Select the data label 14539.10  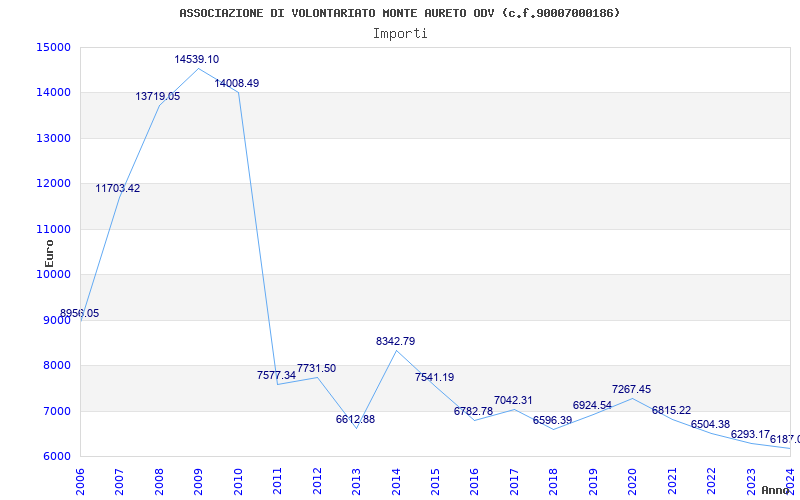click(x=196, y=59)
